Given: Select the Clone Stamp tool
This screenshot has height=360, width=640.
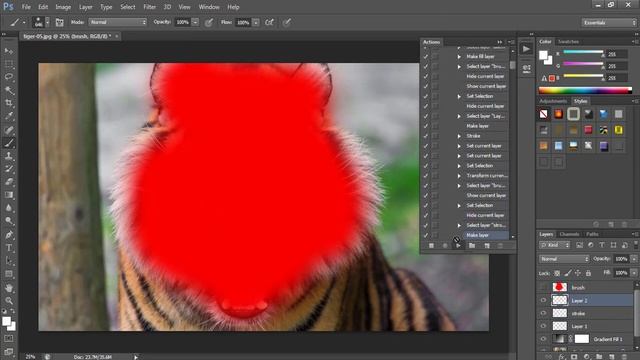Looking at the screenshot, I should pyautogui.click(x=9, y=156).
